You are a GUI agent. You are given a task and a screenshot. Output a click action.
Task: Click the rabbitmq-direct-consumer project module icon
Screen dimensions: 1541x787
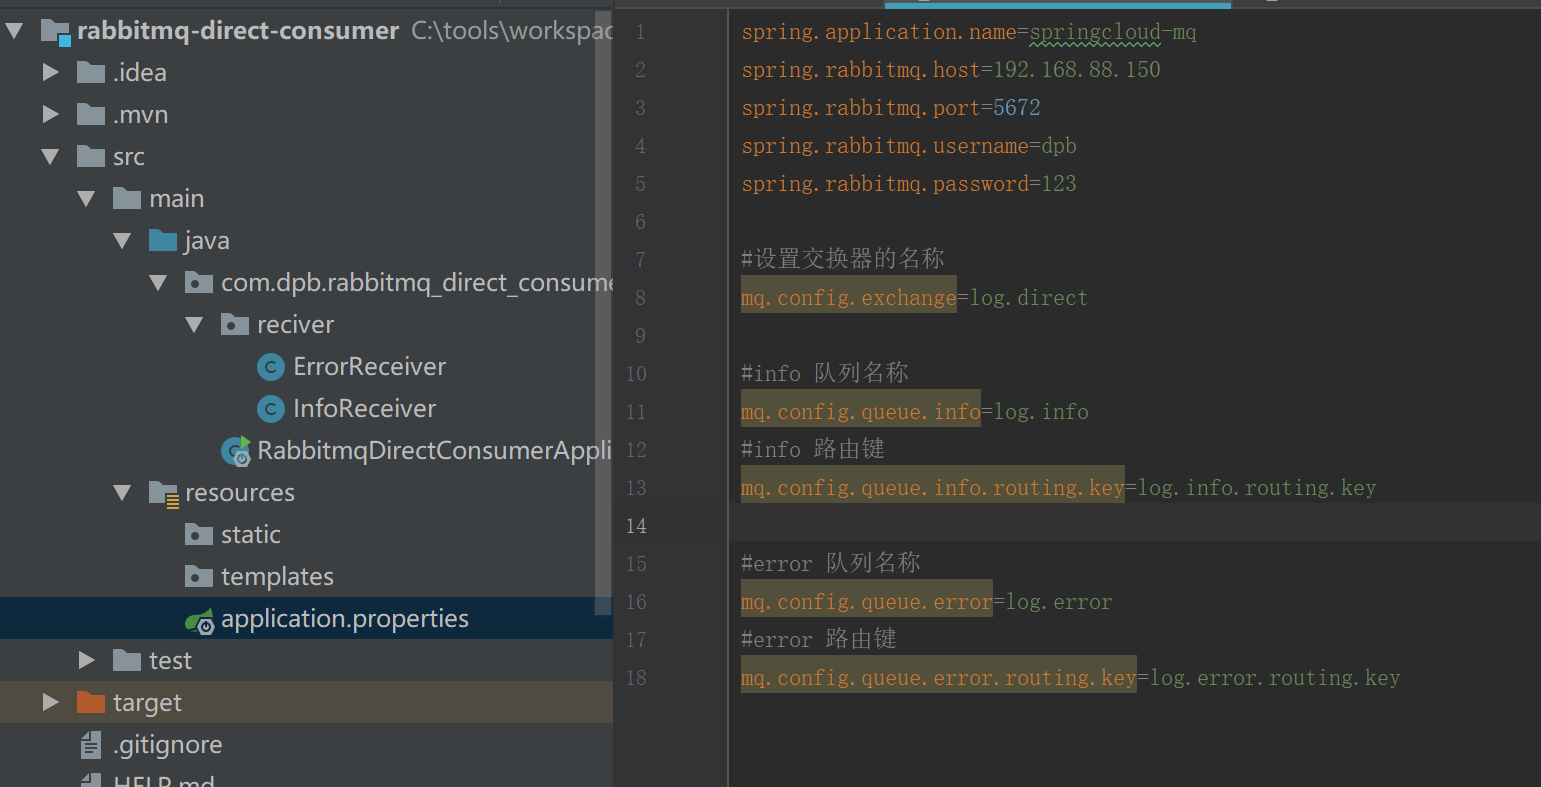(55, 32)
